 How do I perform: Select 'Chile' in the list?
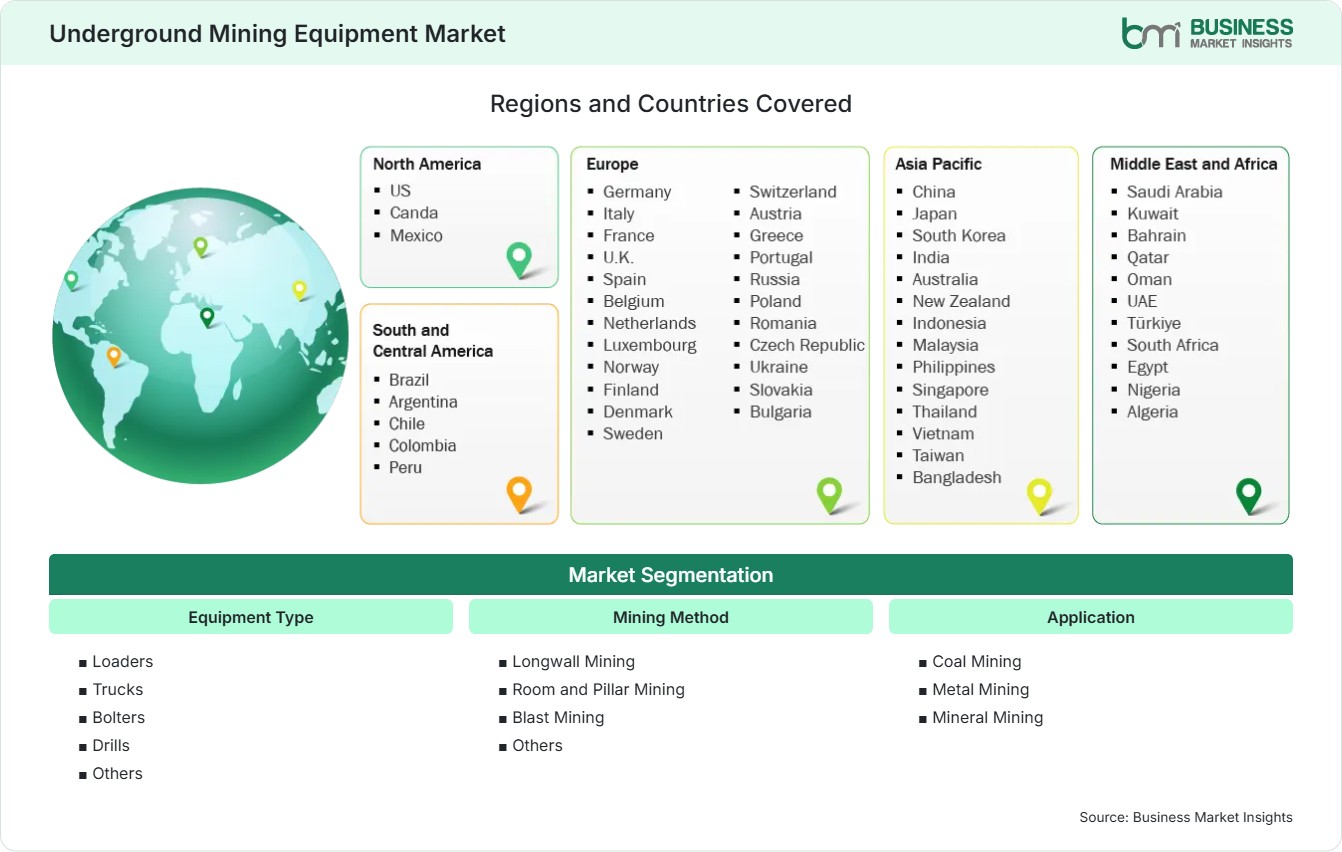point(407,424)
